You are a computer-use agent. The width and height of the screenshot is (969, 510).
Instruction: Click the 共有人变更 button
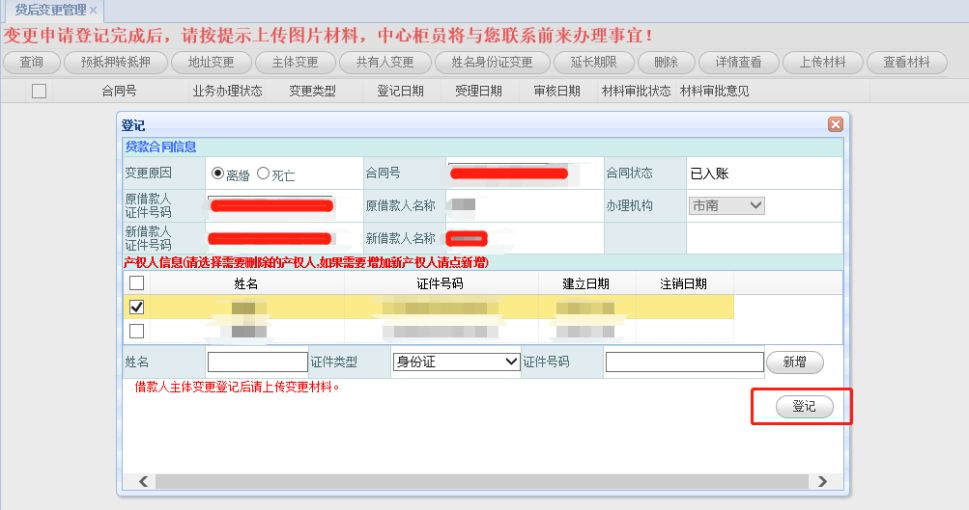(385, 62)
